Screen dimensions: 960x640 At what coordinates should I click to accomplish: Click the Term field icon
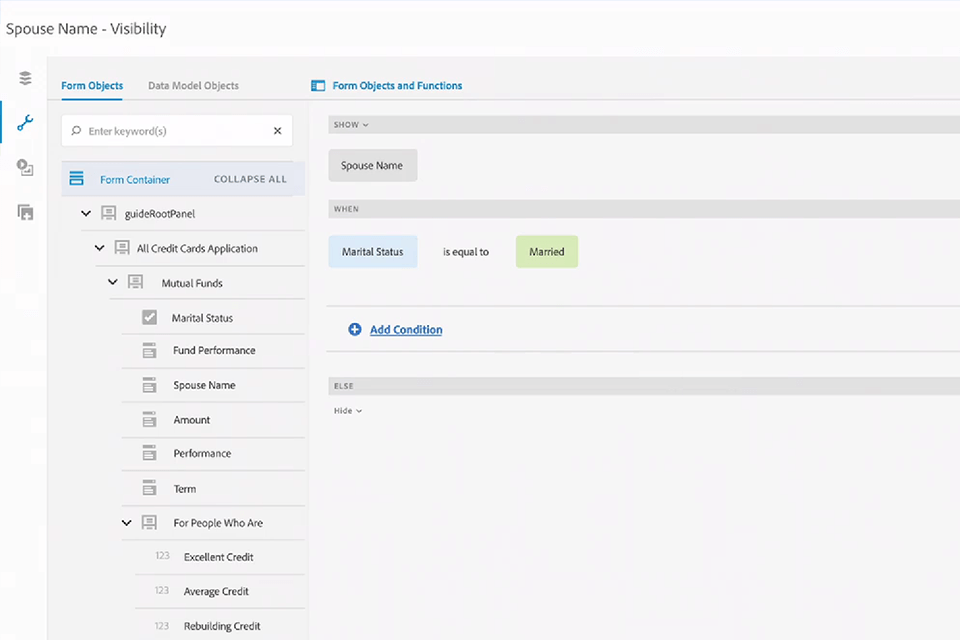[149, 488]
